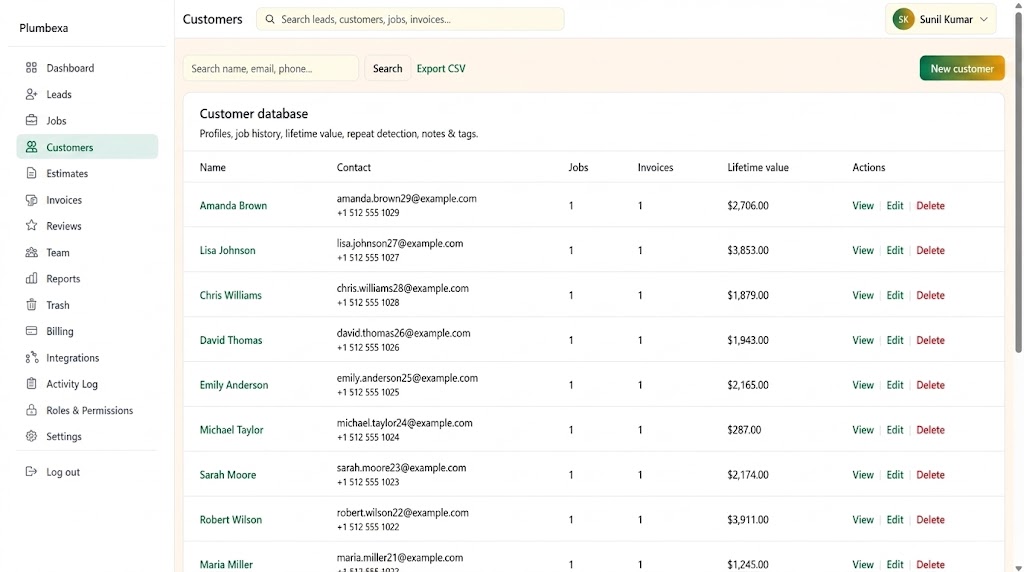Click the Jobs briefcase icon
Viewport: 1024px width, 572px height.
[x=31, y=120]
